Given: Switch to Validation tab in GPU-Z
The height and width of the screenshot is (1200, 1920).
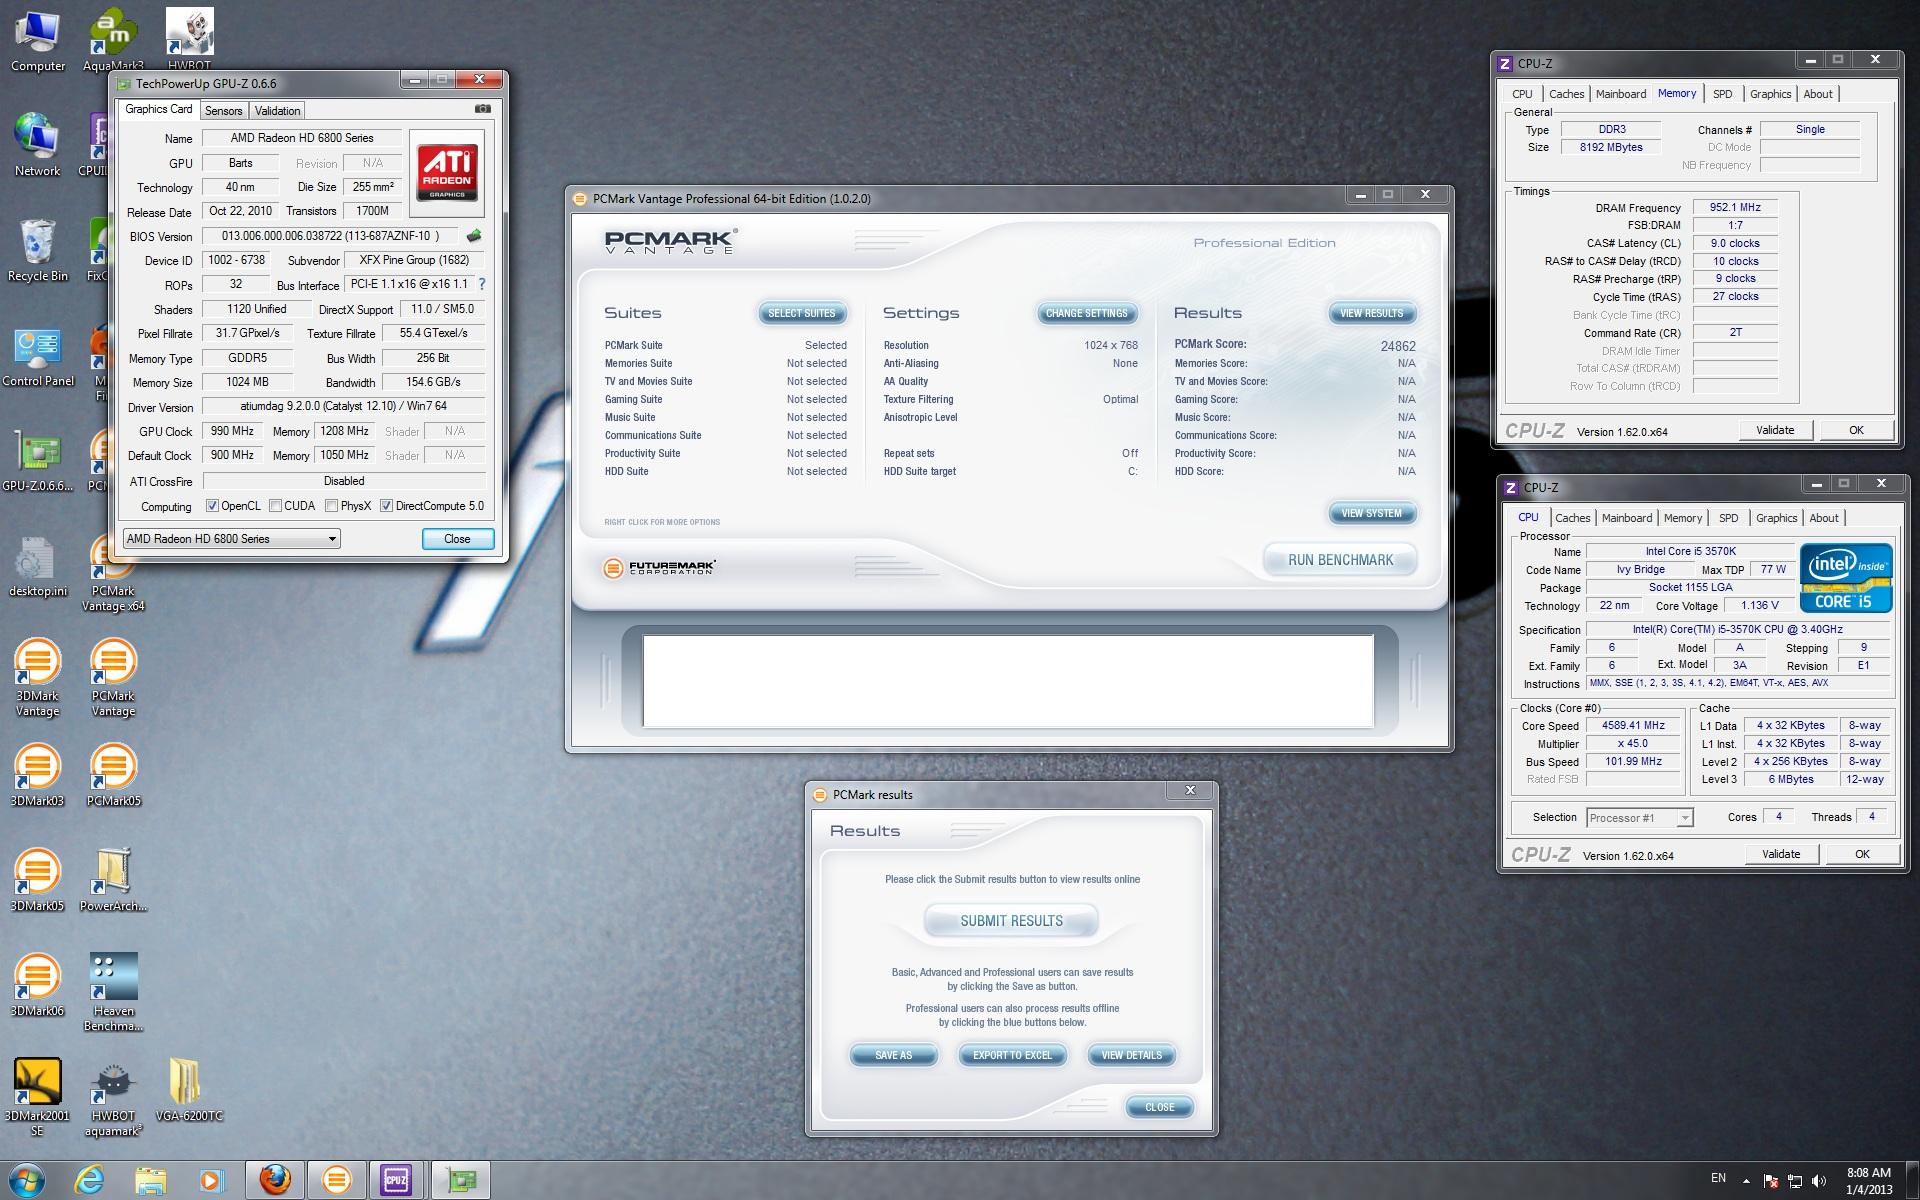Looking at the screenshot, I should click(x=277, y=111).
